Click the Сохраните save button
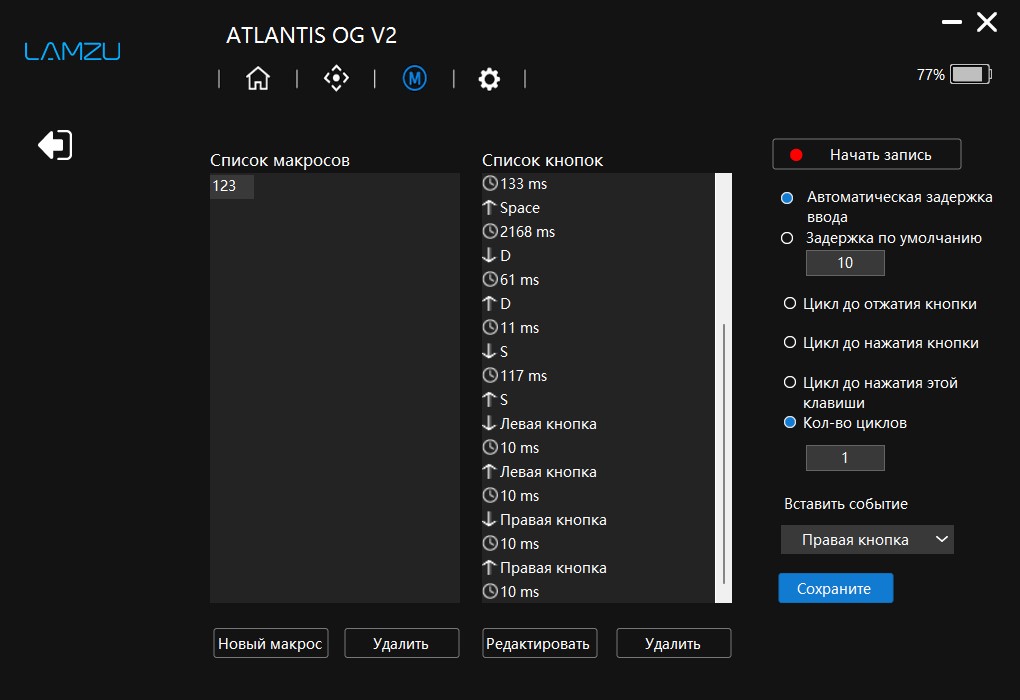The width and height of the screenshot is (1020, 700). pyautogui.click(x=835, y=588)
